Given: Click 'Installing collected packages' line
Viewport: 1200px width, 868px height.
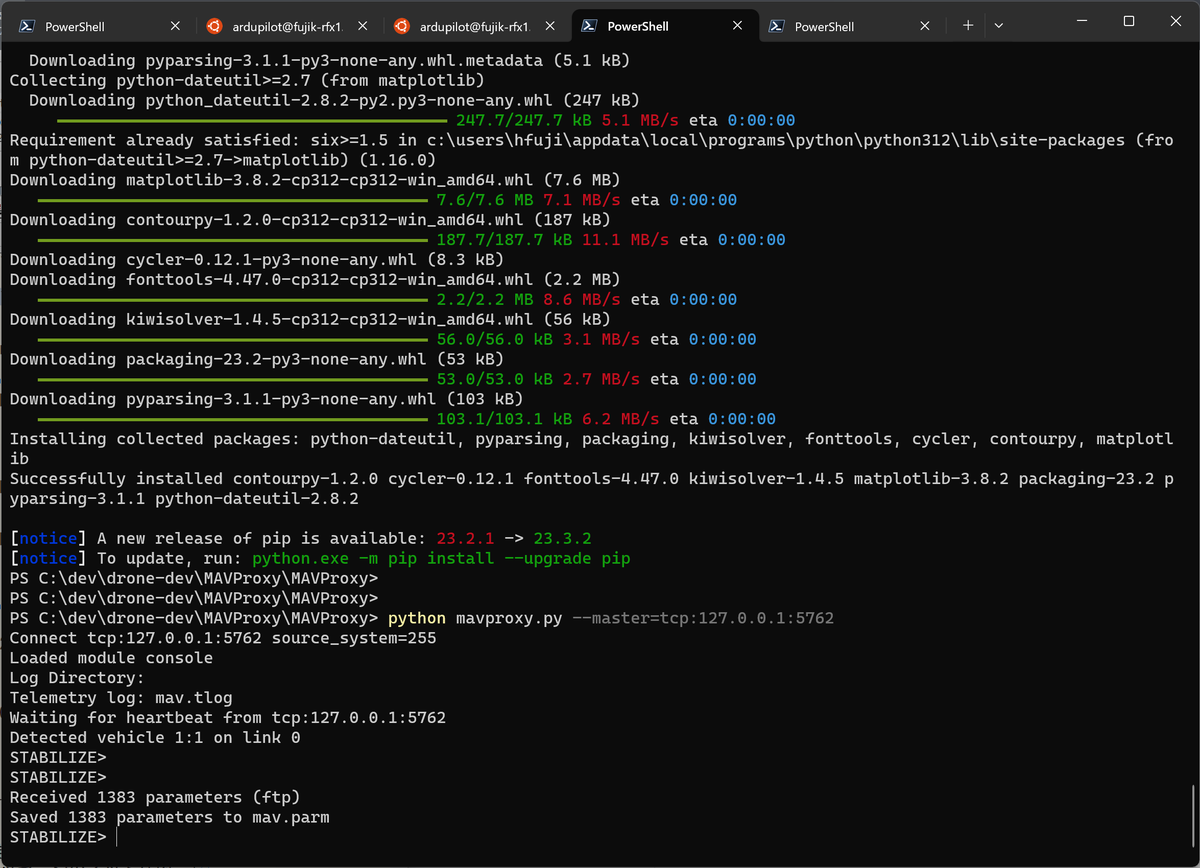Looking at the screenshot, I should [591, 449].
